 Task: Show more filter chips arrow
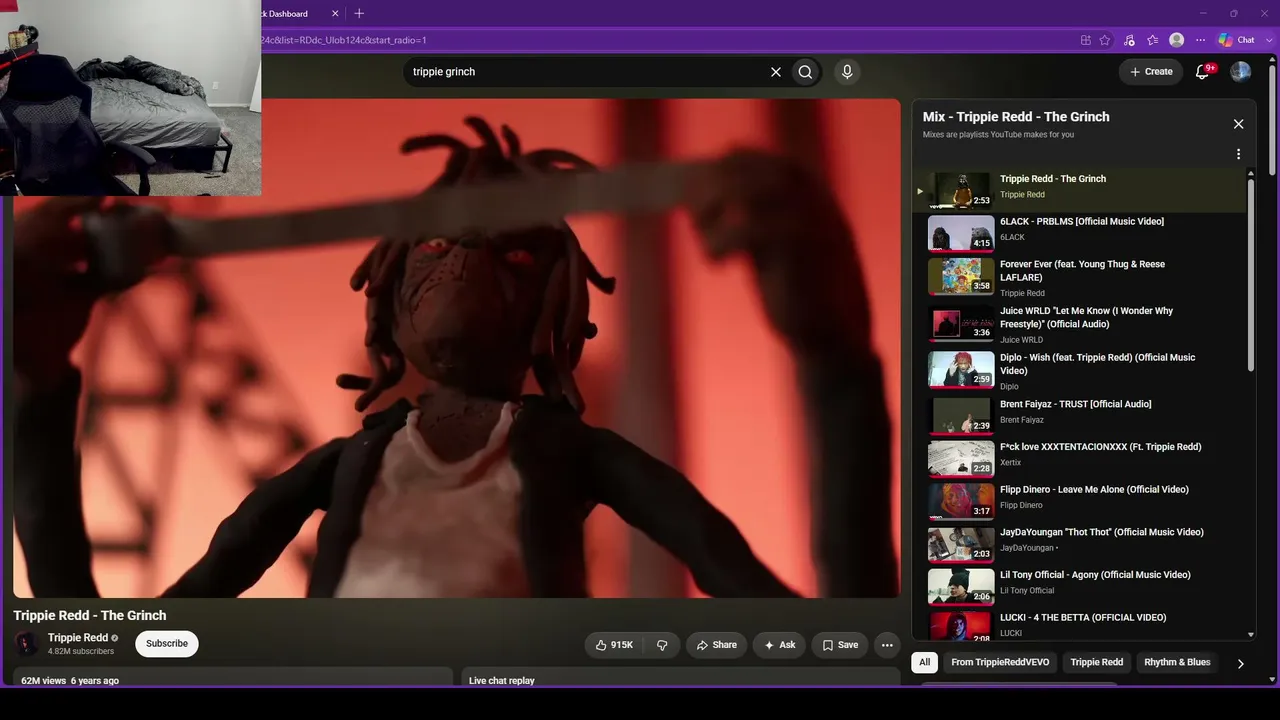(1240, 663)
